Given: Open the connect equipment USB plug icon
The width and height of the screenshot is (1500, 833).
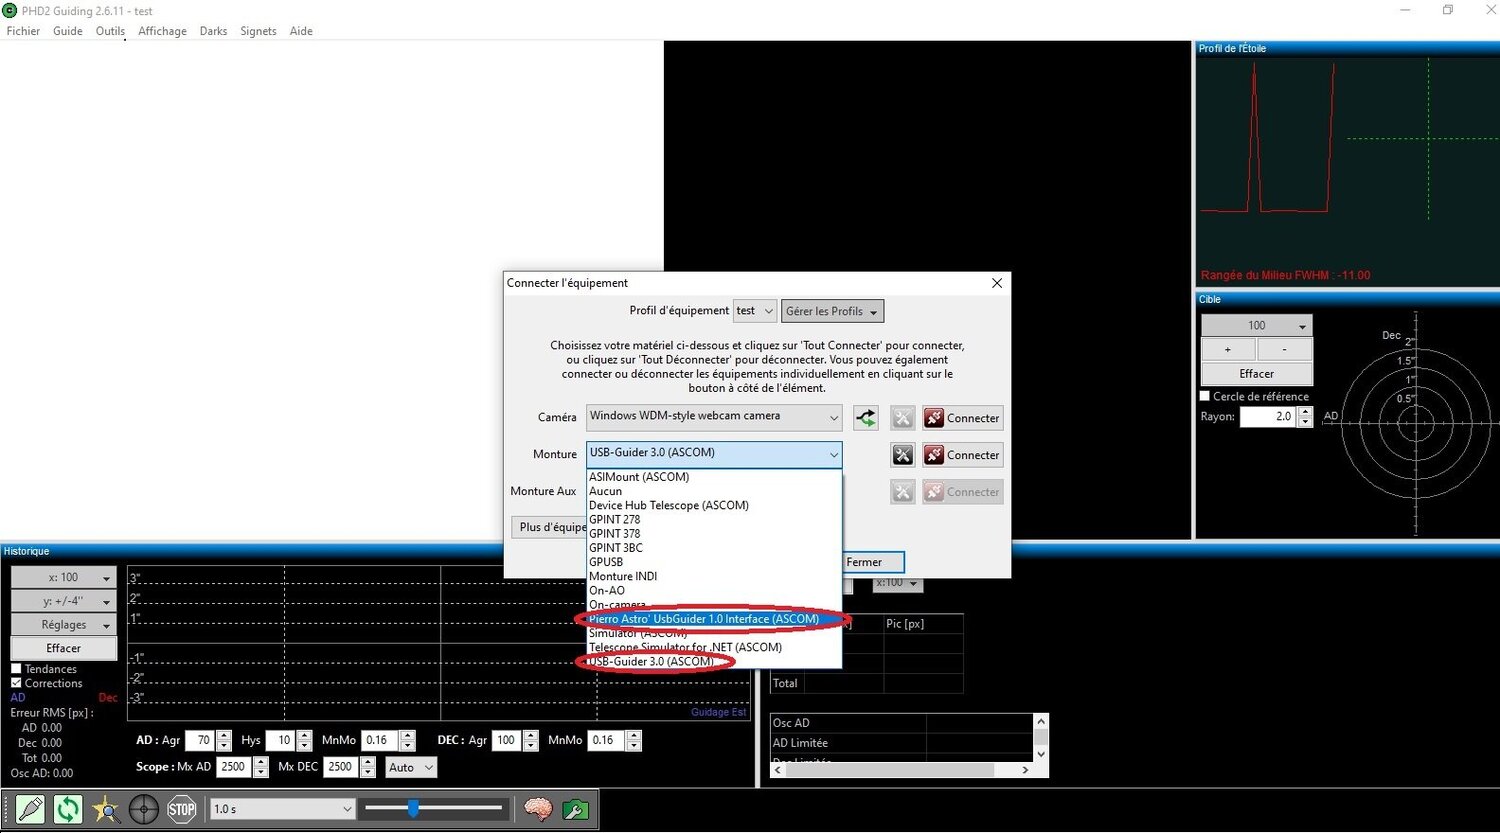Looking at the screenshot, I should pos(30,809).
